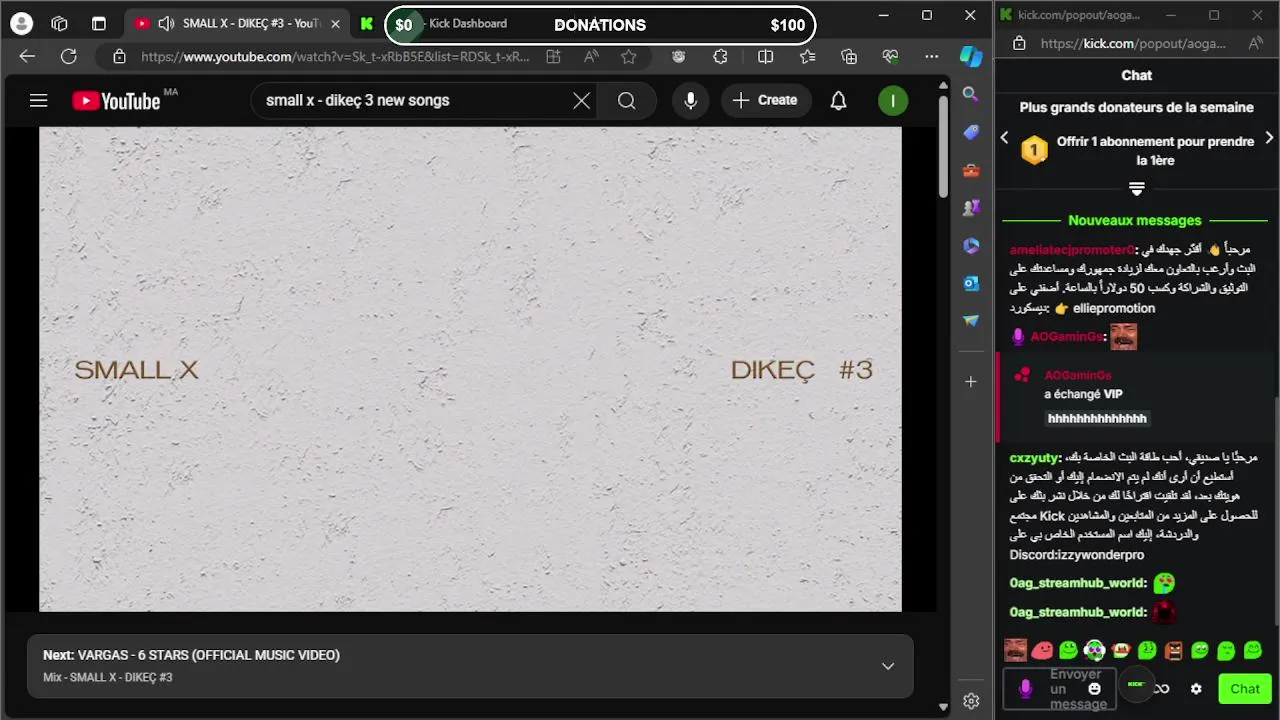Open the Edge collections icon
This screenshot has height=720, width=1280.
click(x=849, y=57)
